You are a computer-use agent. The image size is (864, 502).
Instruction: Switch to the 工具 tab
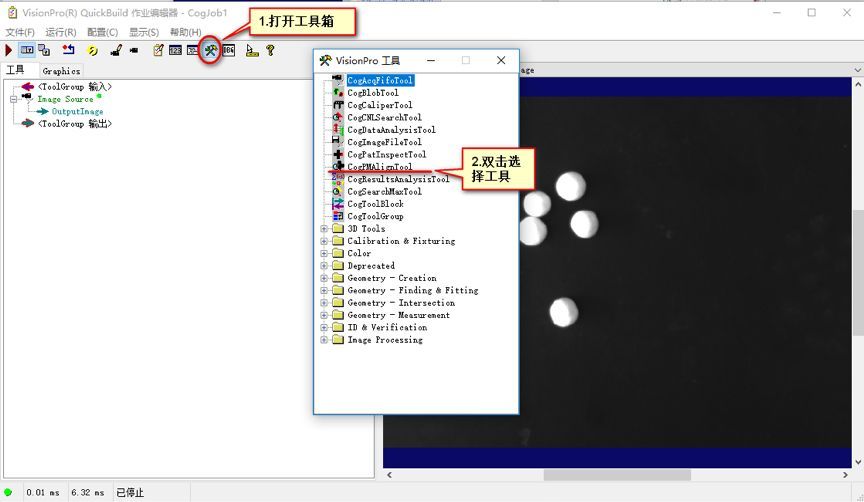(x=15, y=70)
